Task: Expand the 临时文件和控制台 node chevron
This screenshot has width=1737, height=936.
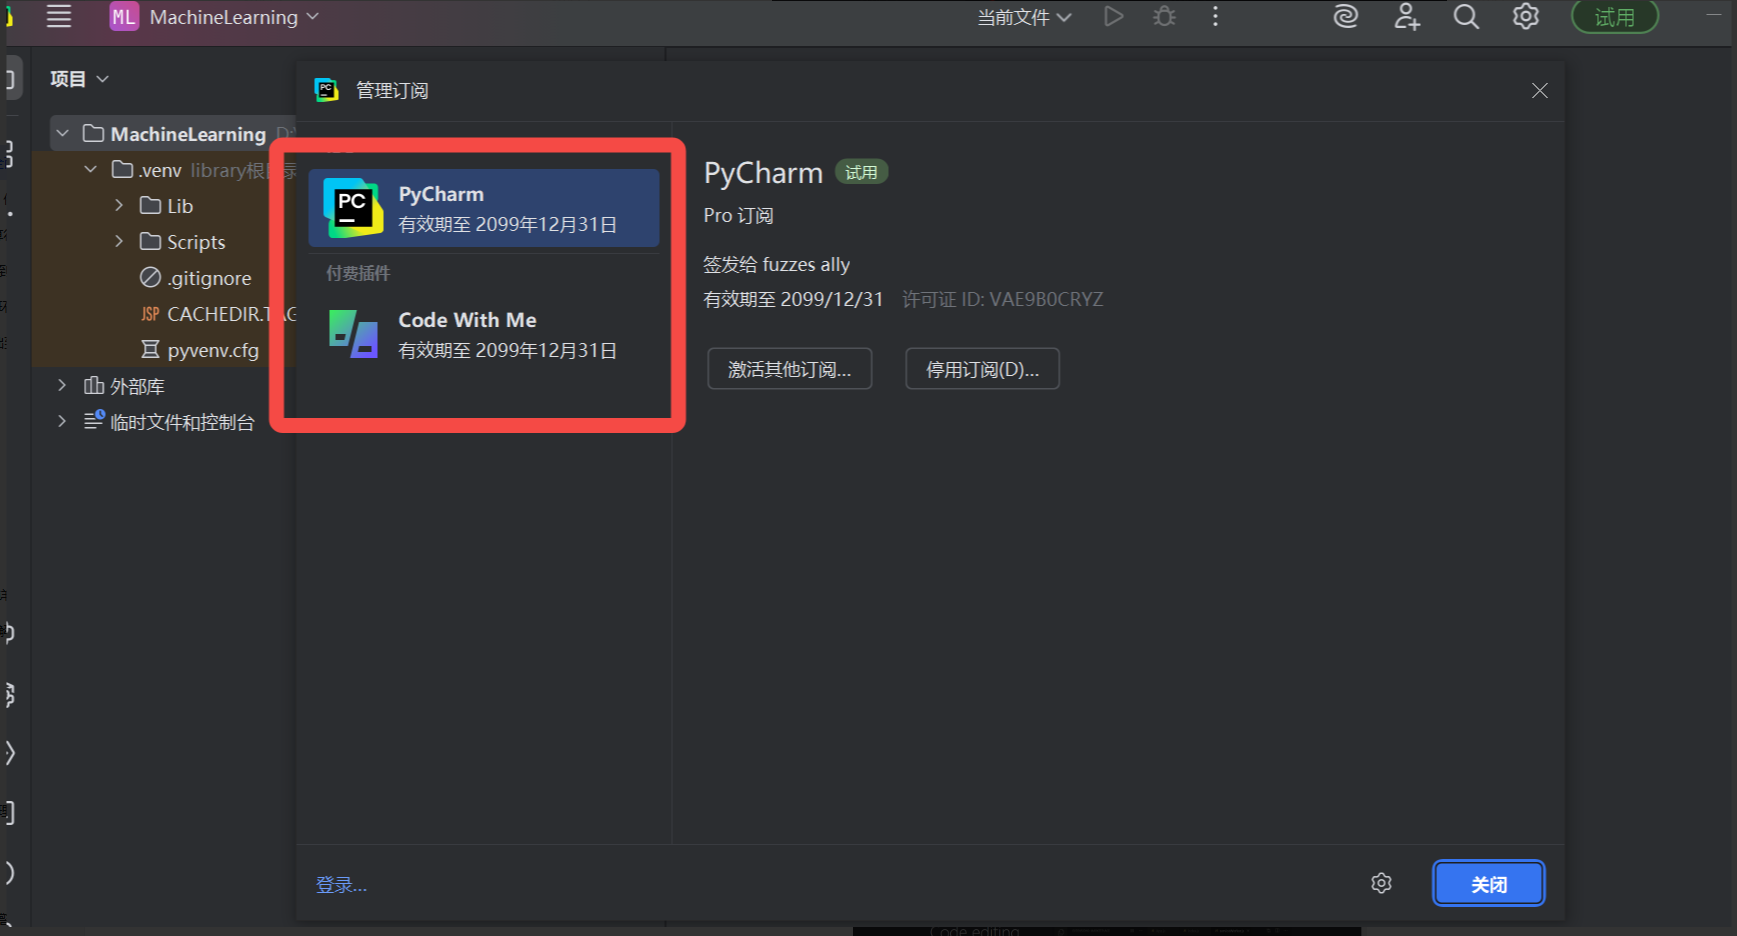Action: point(62,422)
